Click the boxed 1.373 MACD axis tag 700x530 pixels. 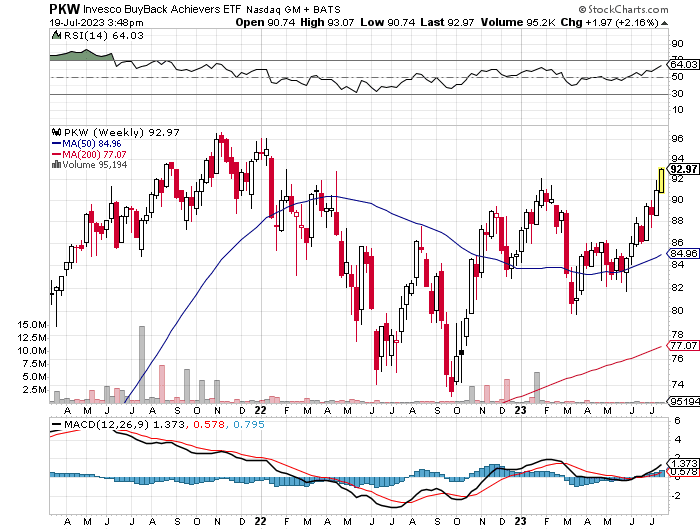[684, 463]
